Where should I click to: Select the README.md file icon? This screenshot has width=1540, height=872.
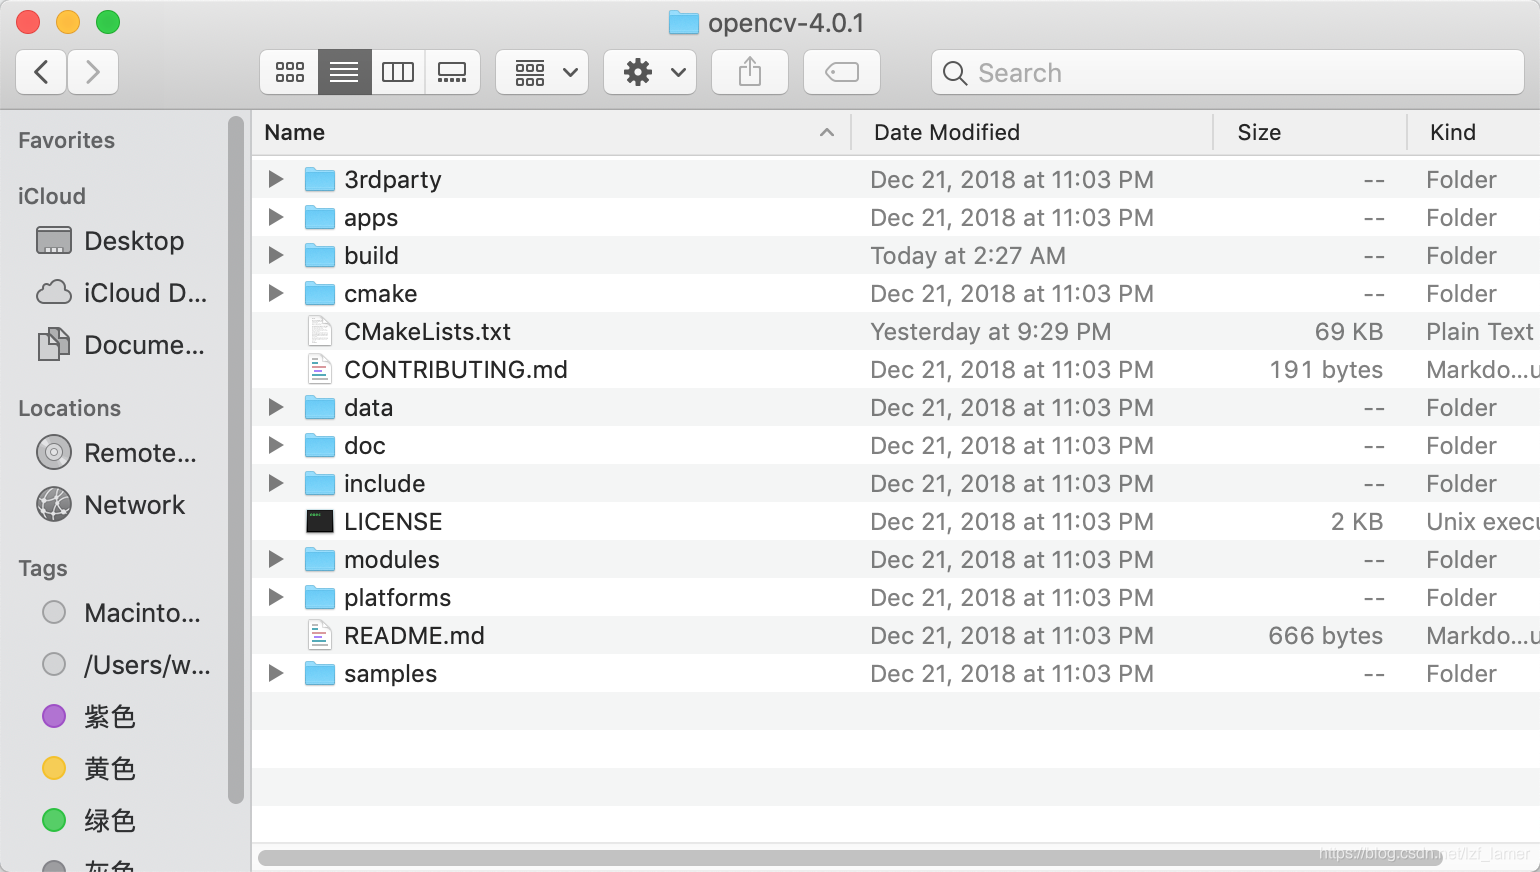pos(320,635)
